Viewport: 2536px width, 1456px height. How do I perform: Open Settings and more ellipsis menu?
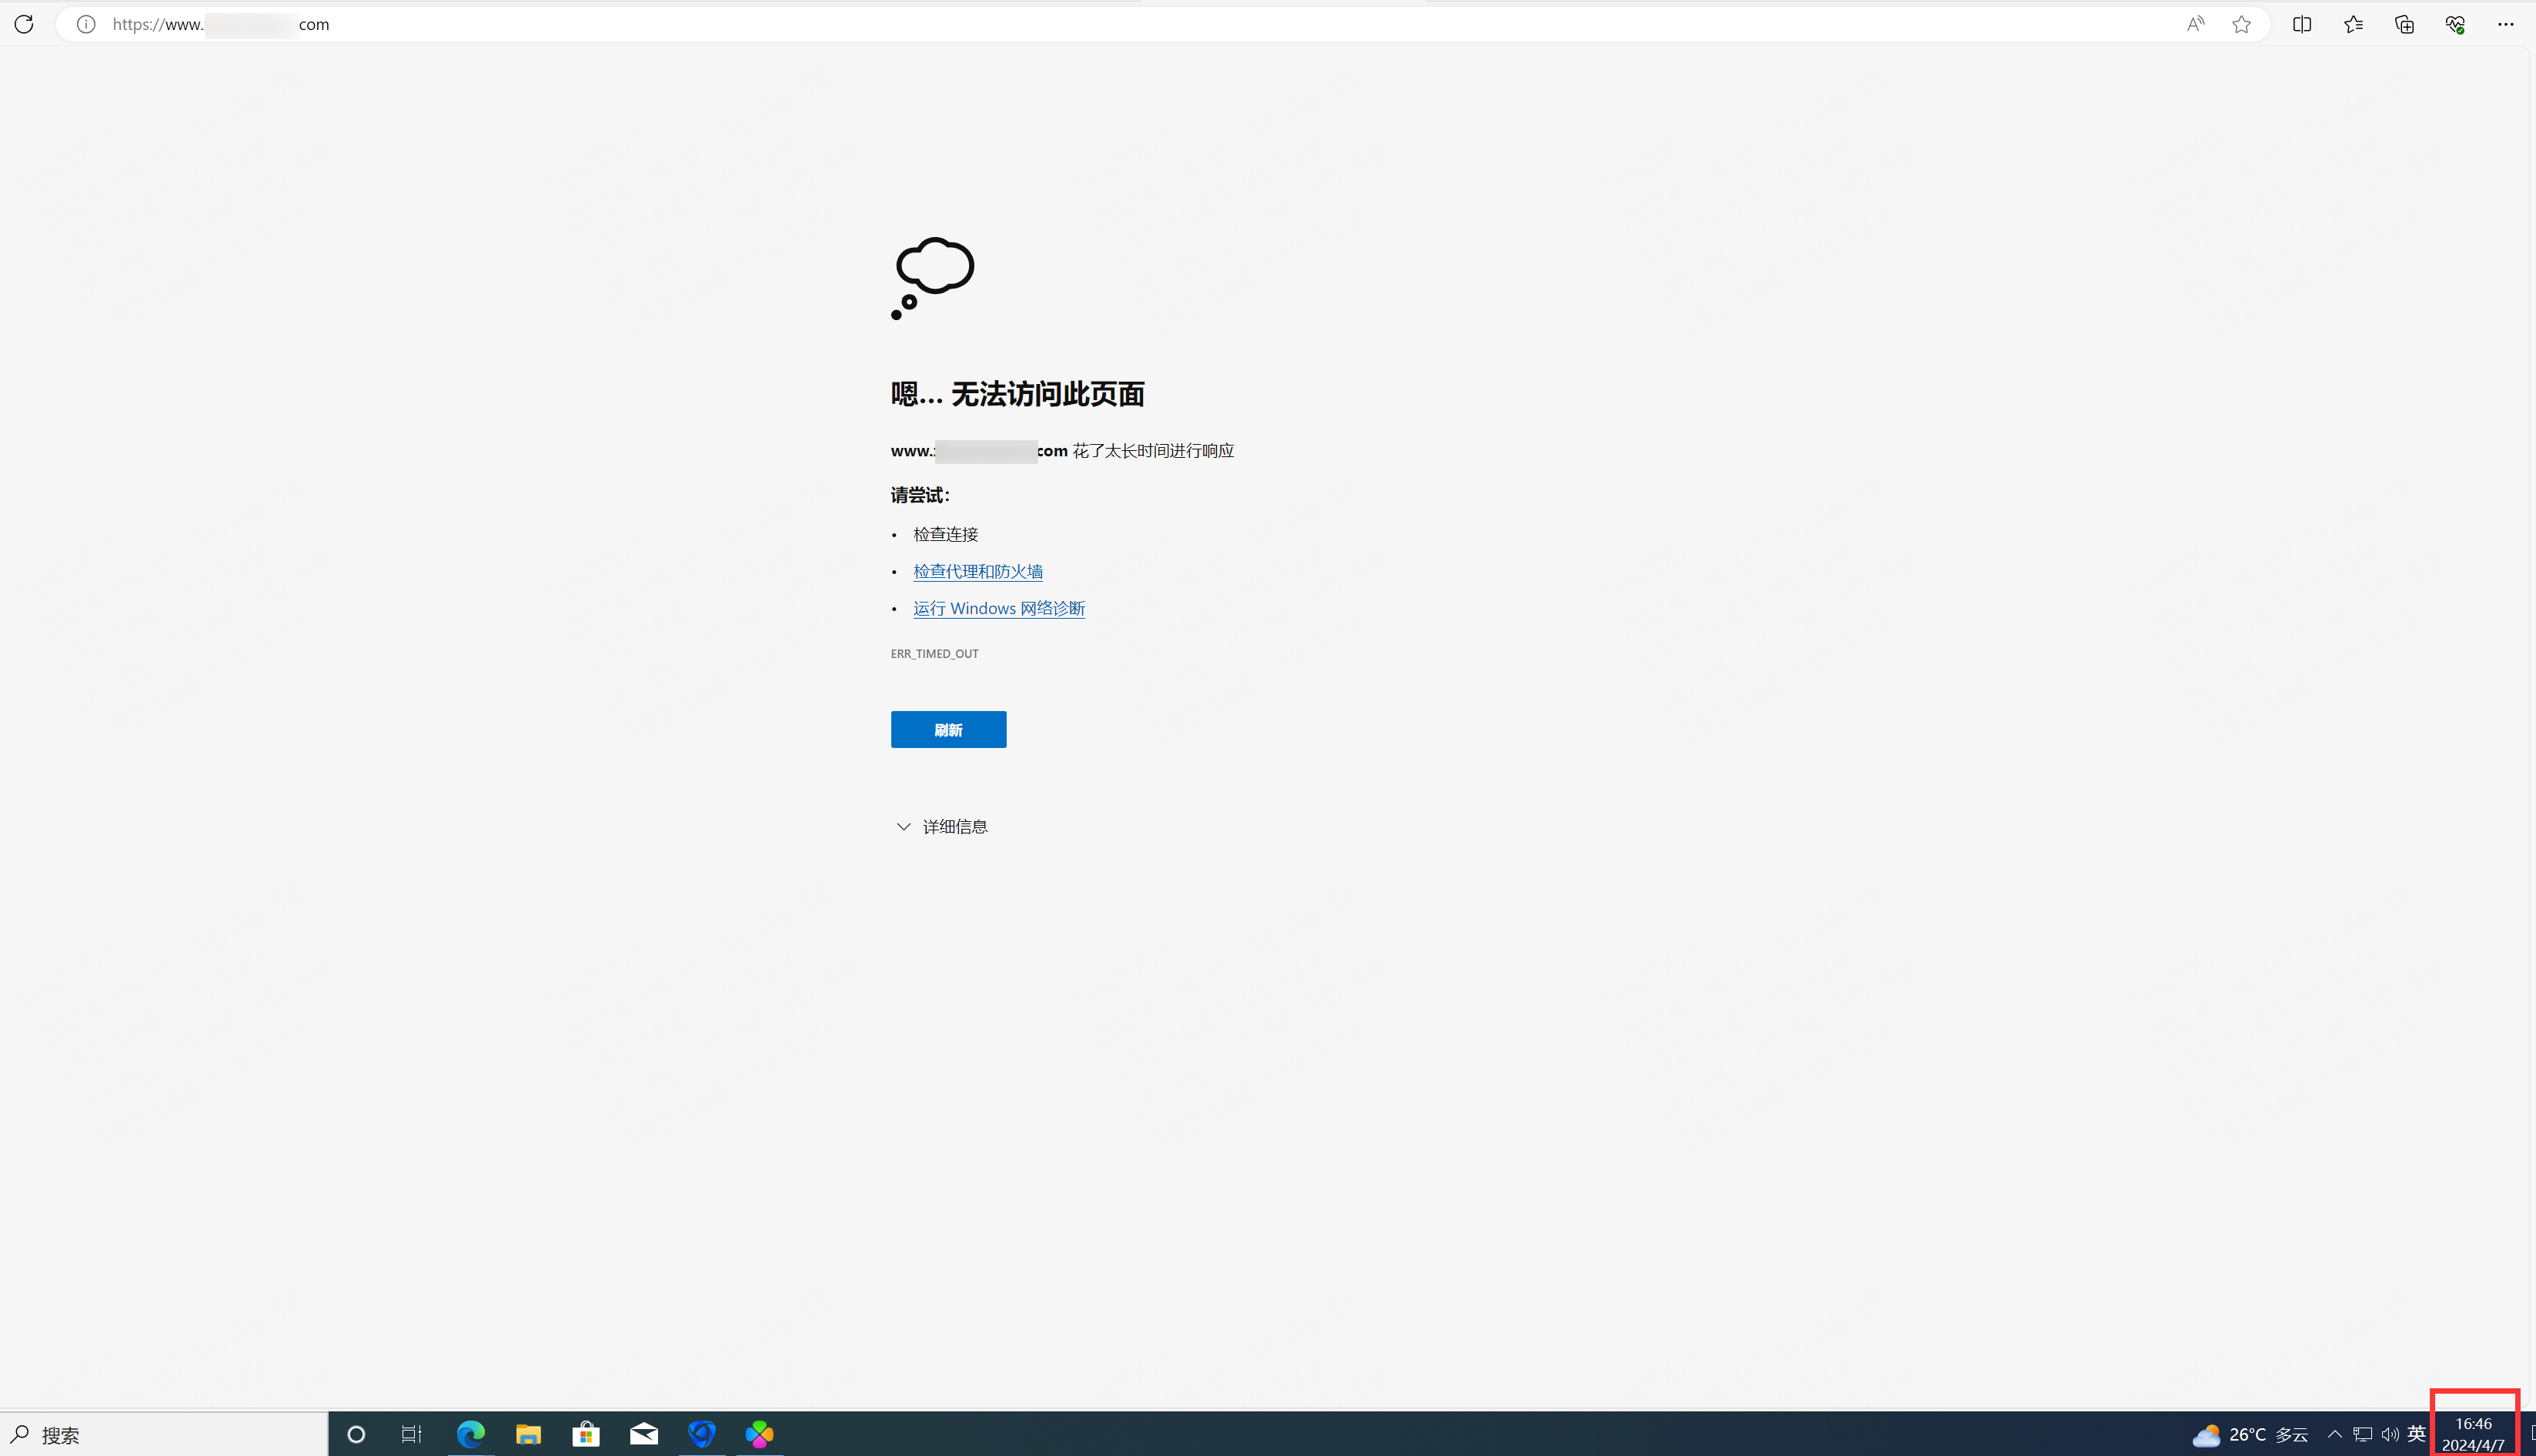pyautogui.click(x=2505, y=24)
